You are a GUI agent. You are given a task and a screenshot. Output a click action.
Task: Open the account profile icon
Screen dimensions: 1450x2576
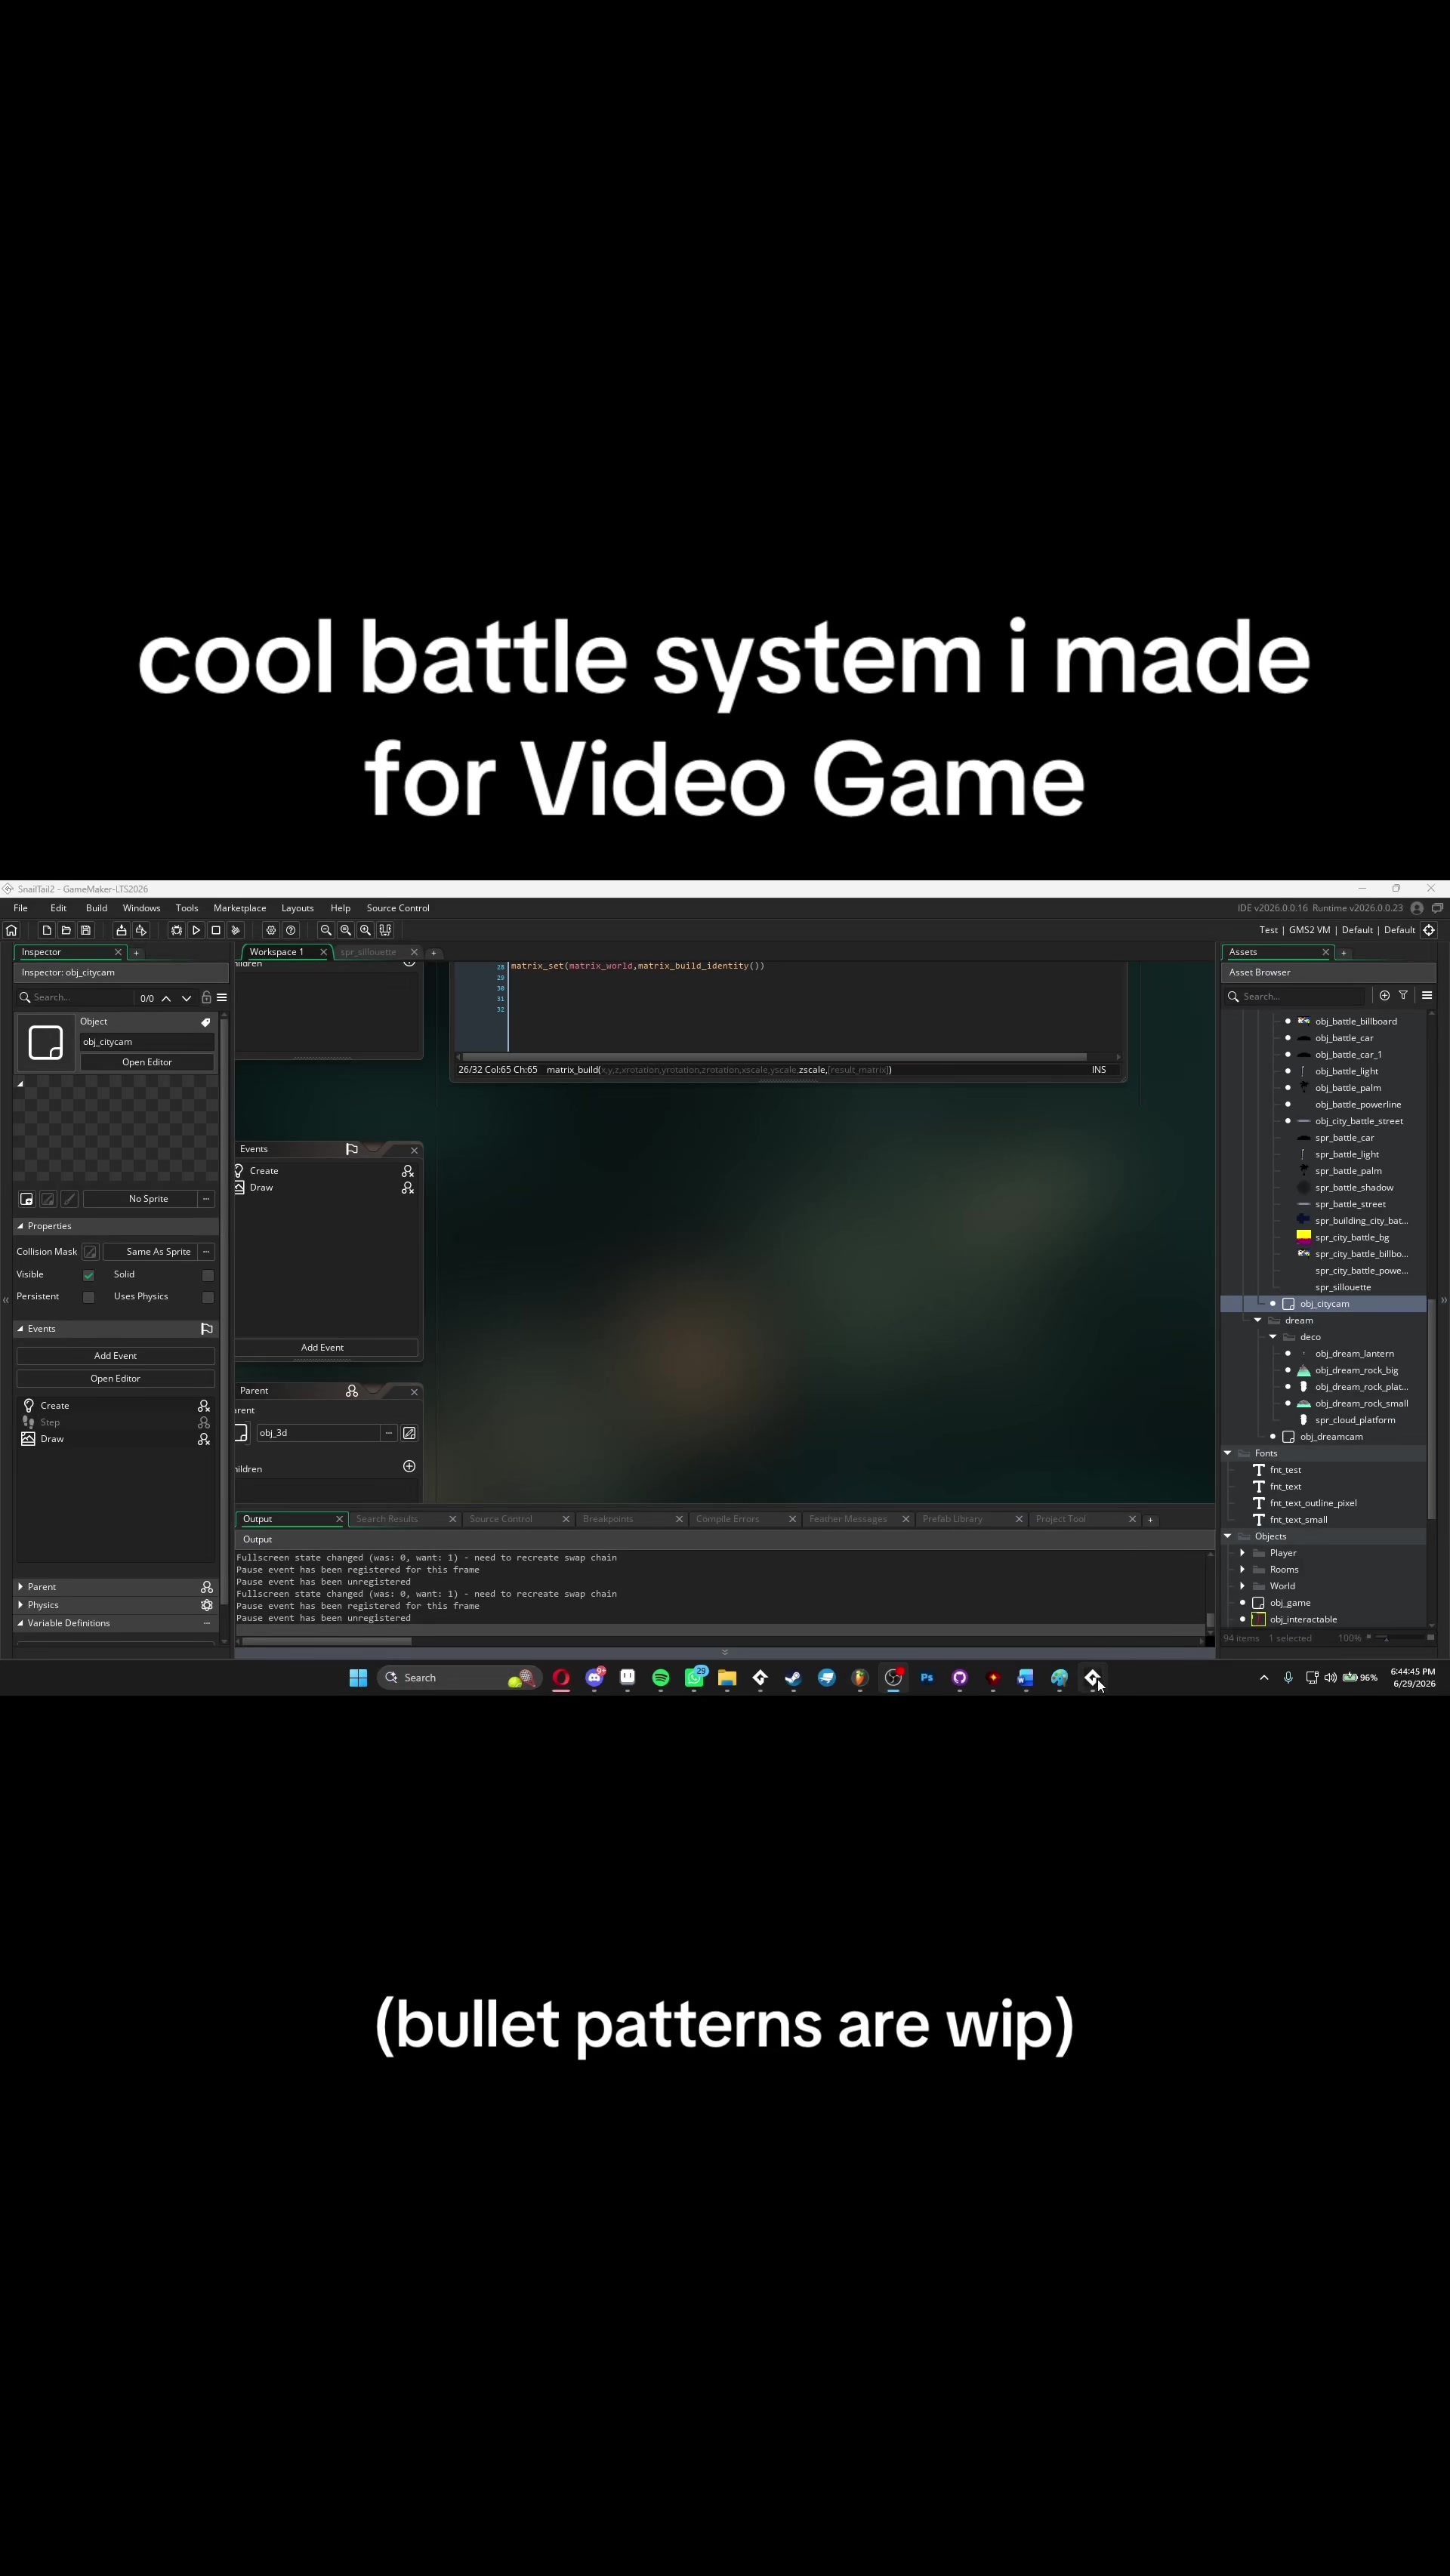(x=1416, y=908)
